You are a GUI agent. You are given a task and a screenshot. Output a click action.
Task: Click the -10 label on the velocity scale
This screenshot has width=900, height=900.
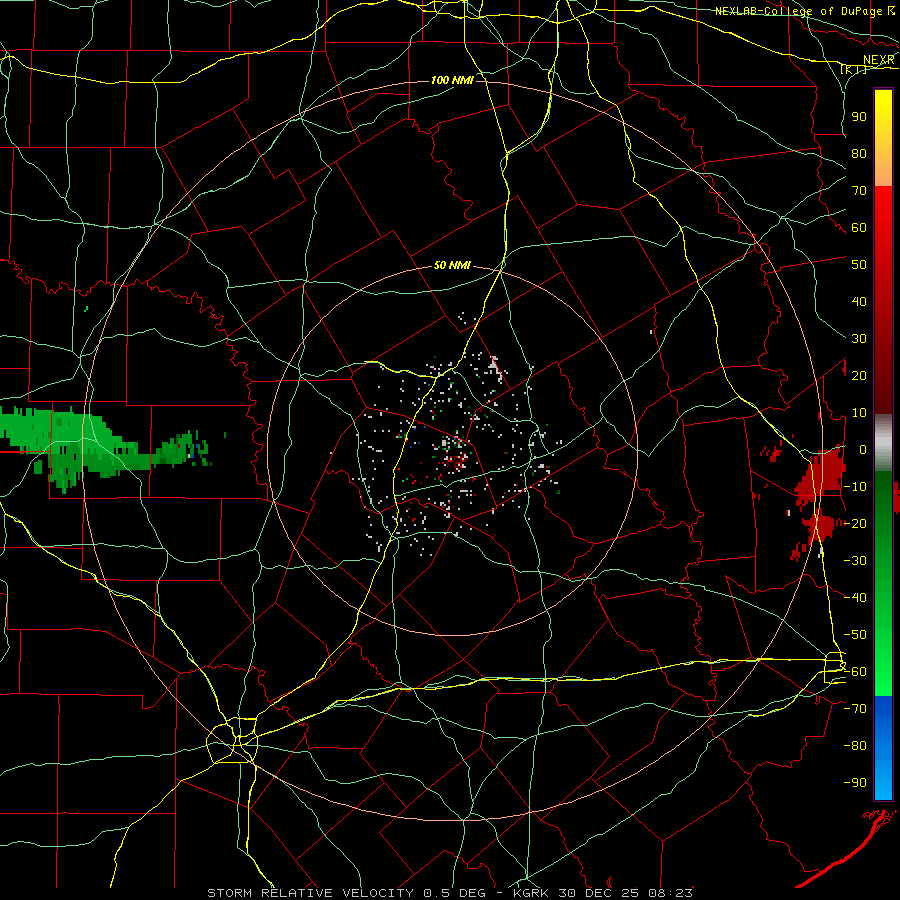855,487
